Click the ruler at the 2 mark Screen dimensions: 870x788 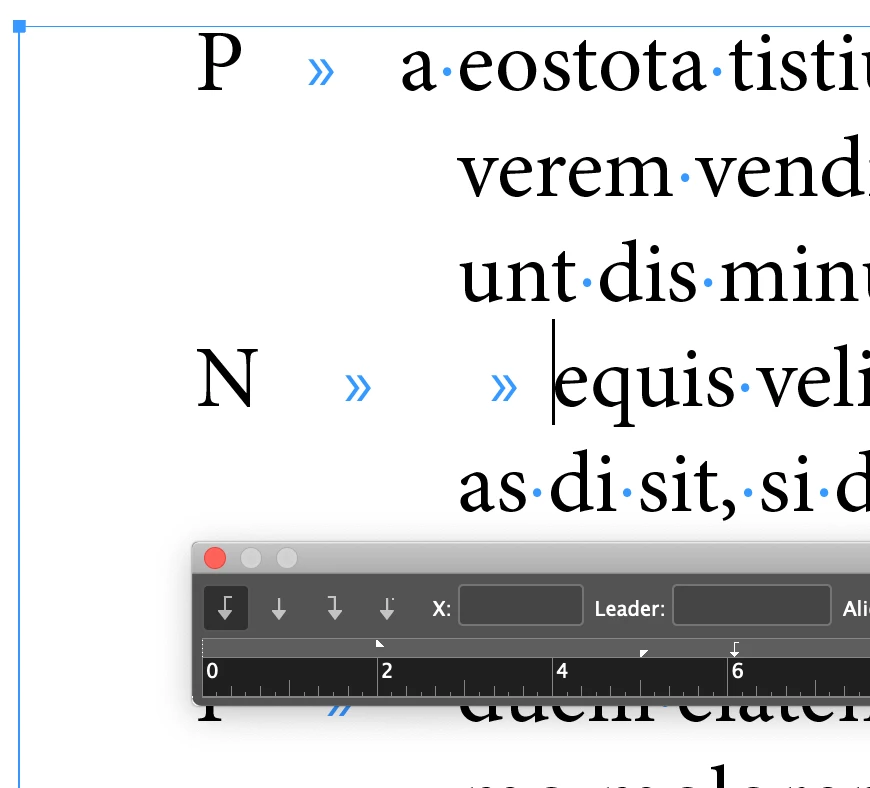[387, 671]
